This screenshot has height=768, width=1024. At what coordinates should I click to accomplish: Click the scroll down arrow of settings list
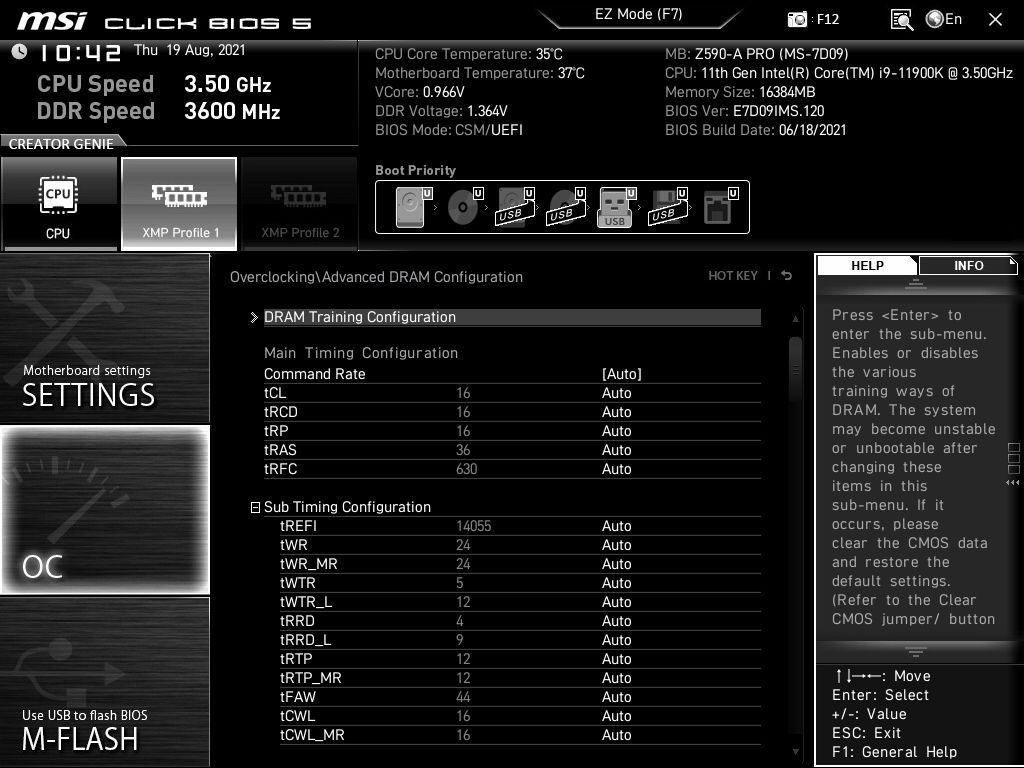795,752
